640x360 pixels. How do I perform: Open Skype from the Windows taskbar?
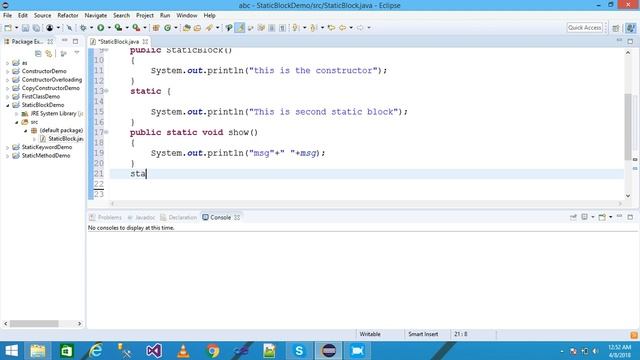click(x=299, y=351)
